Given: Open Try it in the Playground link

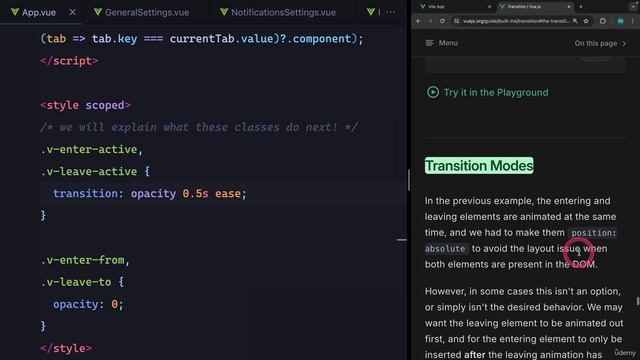Looking at the screenshot, I should (x=496, y=92).
